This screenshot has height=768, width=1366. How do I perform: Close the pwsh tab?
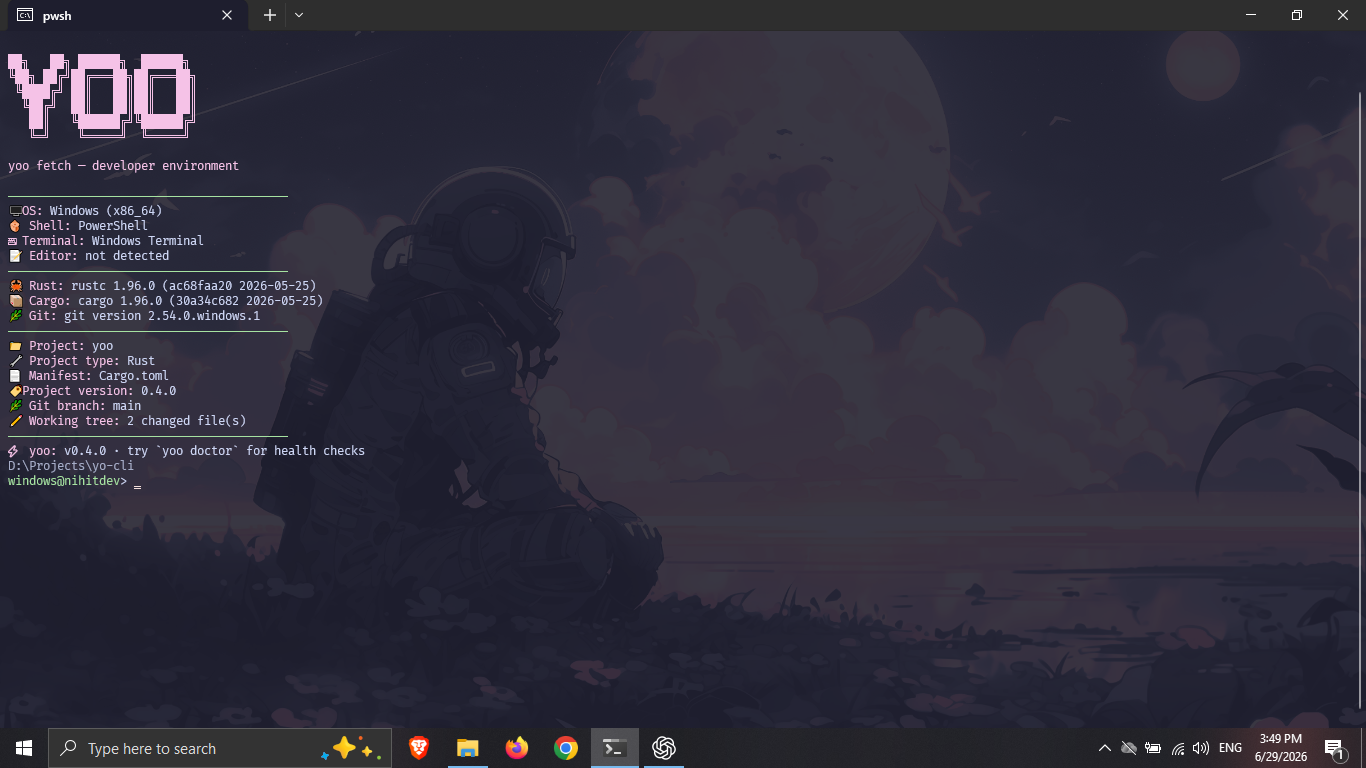click(227, 15)
